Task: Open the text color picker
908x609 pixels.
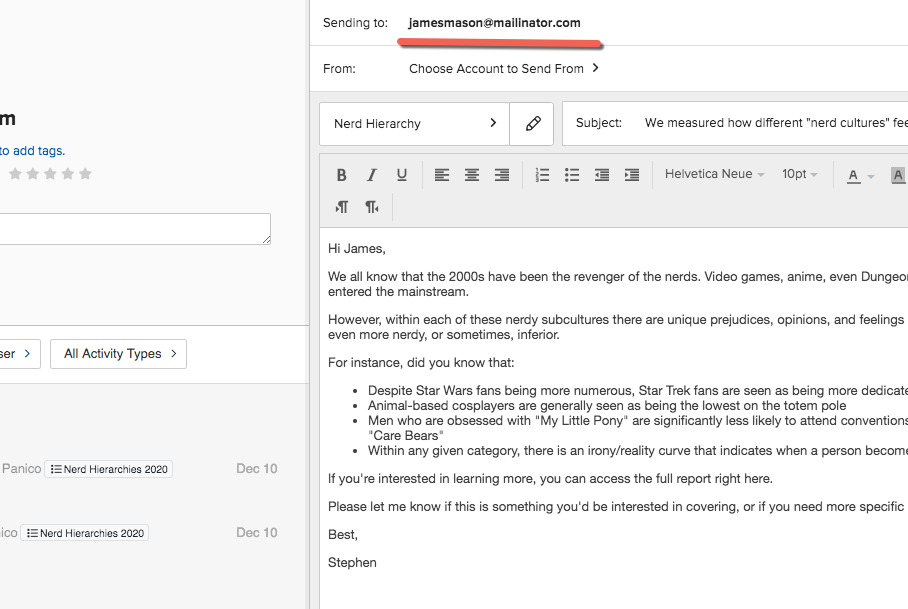Action: [859, 175]
